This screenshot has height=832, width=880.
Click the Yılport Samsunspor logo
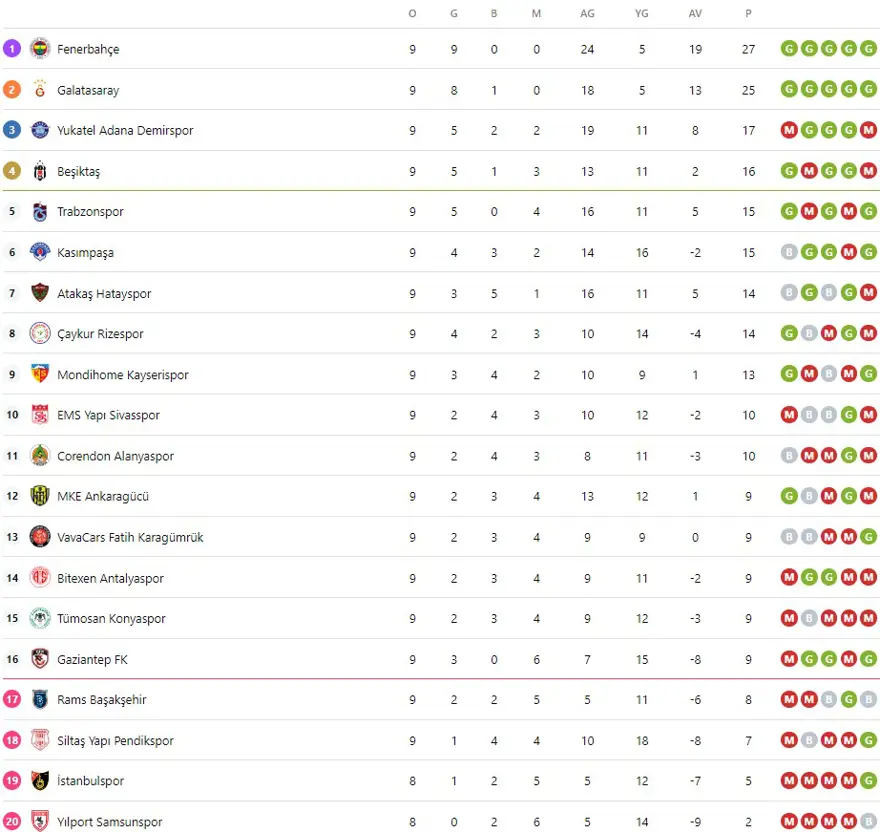(40, 822)
